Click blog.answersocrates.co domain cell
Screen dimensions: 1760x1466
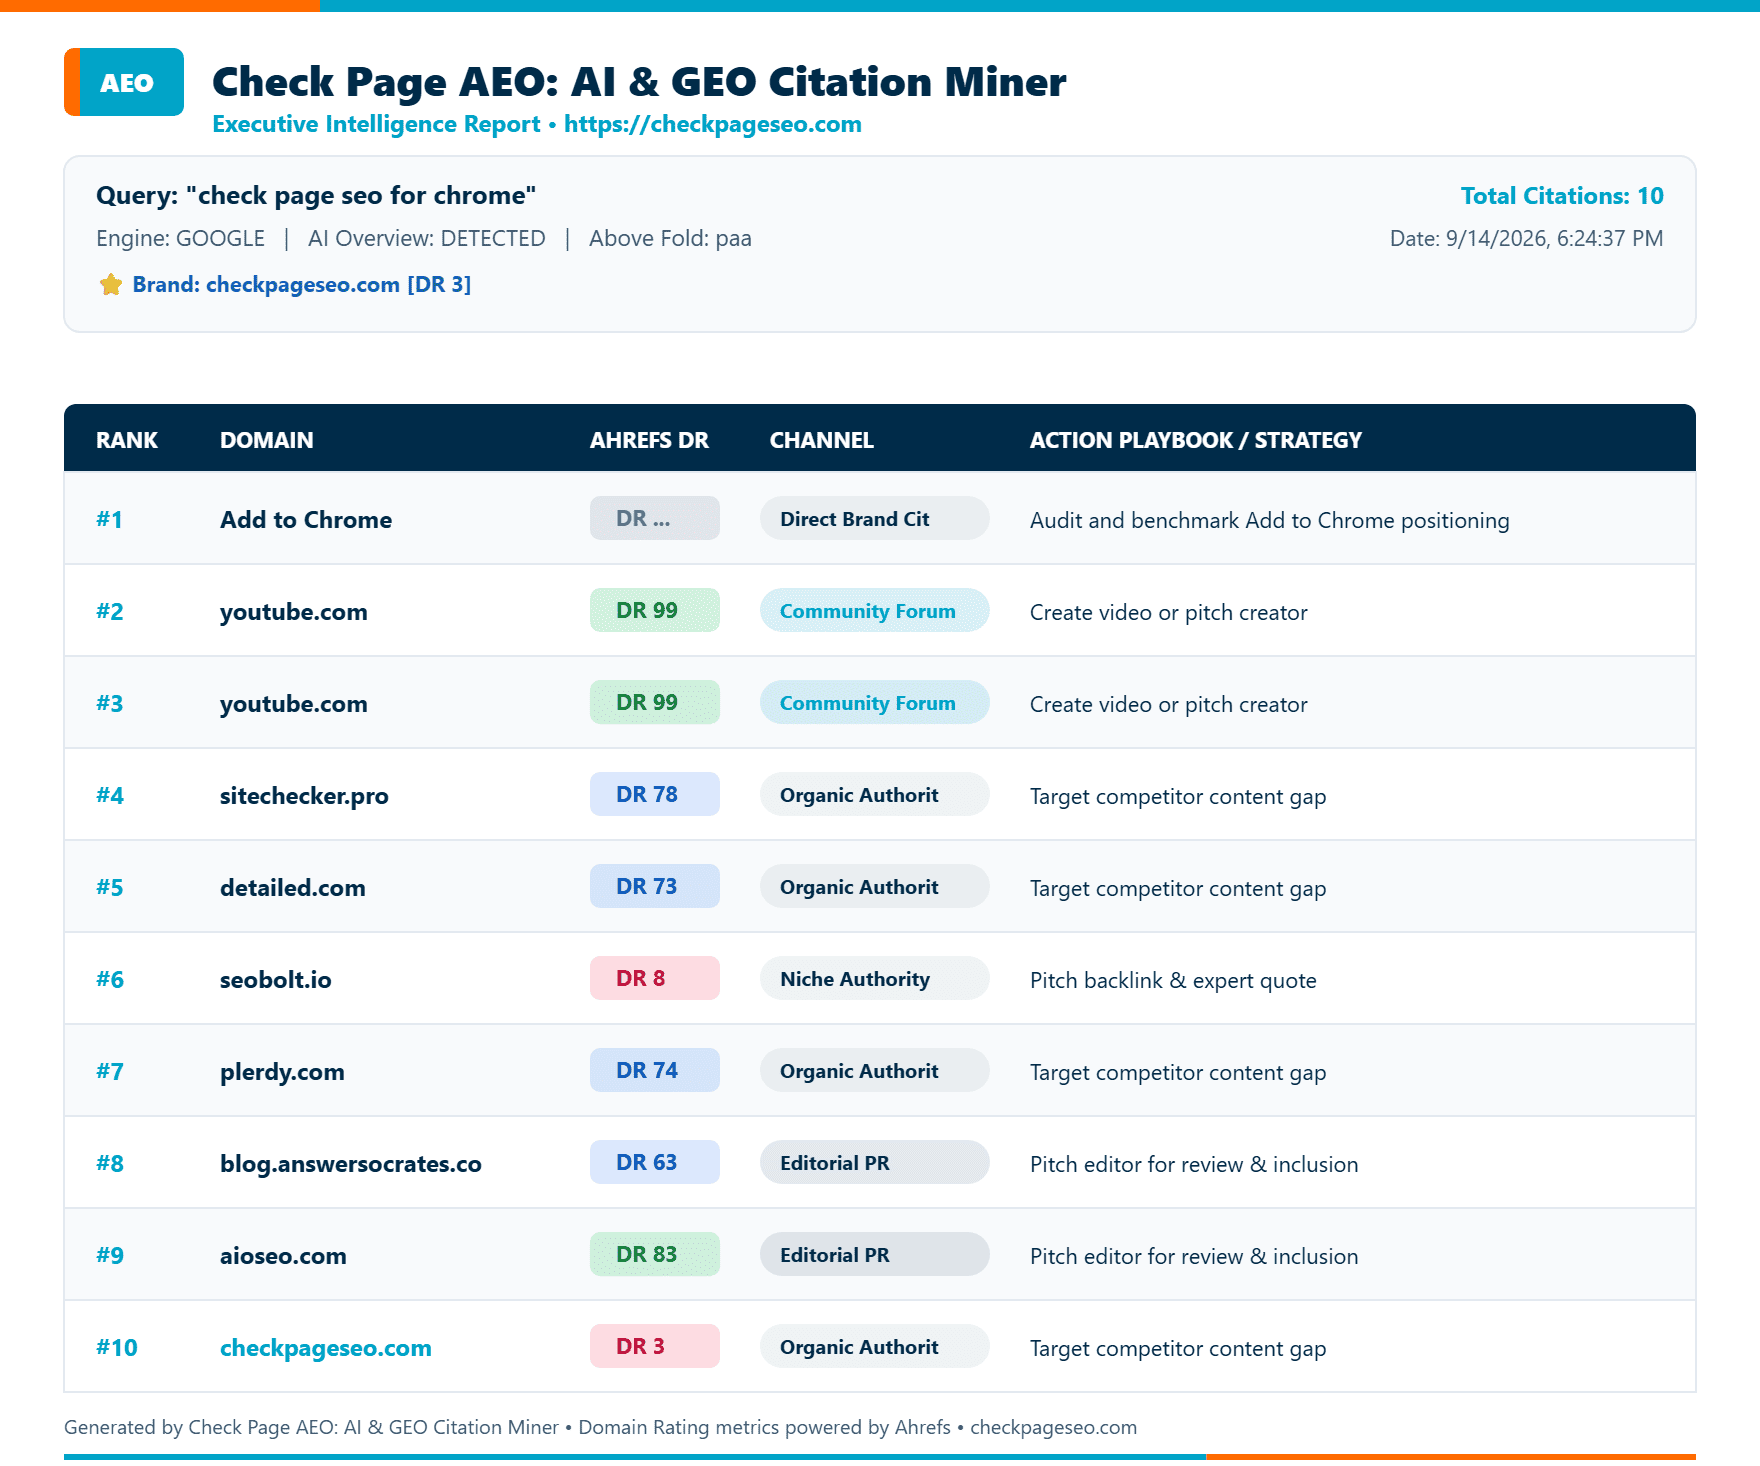tap(350, 1163)
